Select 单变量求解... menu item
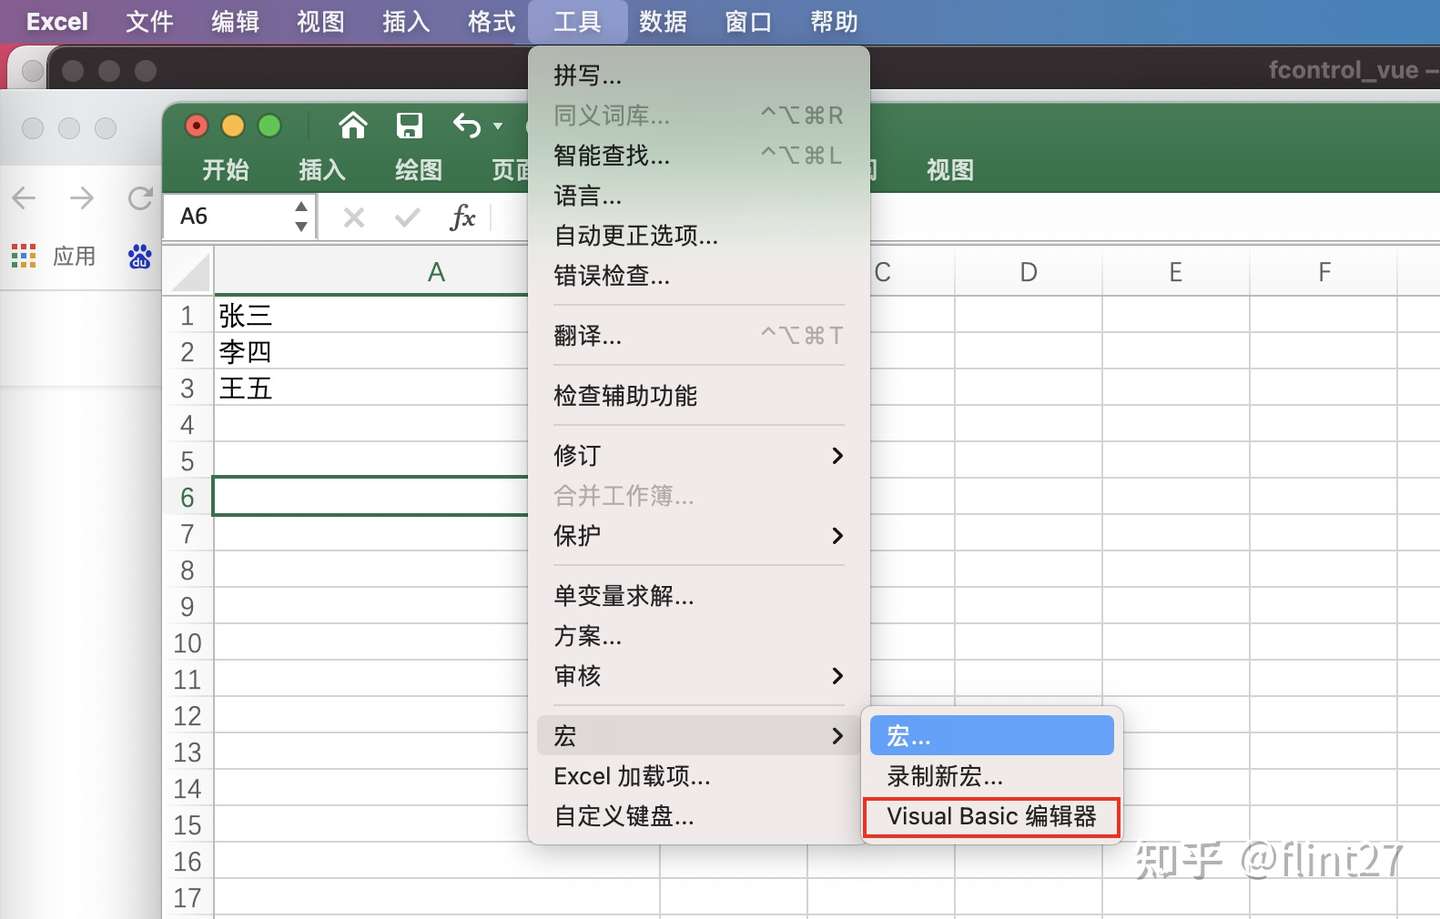Screen dimensions: 1440x919 (x=698, y=596)
